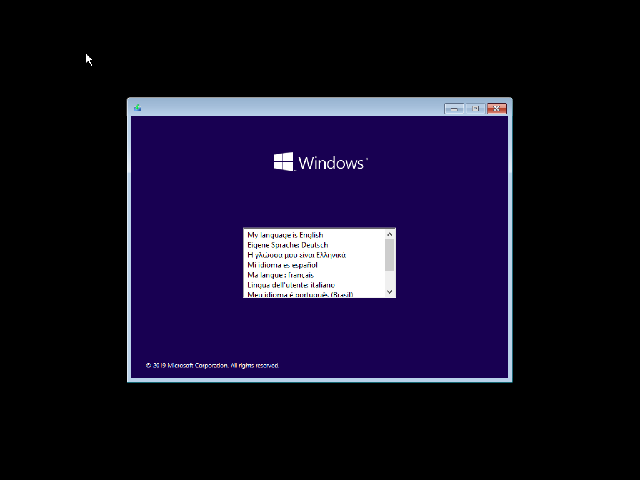Click the language list scrollbar thumb

[x=389, y=255]
